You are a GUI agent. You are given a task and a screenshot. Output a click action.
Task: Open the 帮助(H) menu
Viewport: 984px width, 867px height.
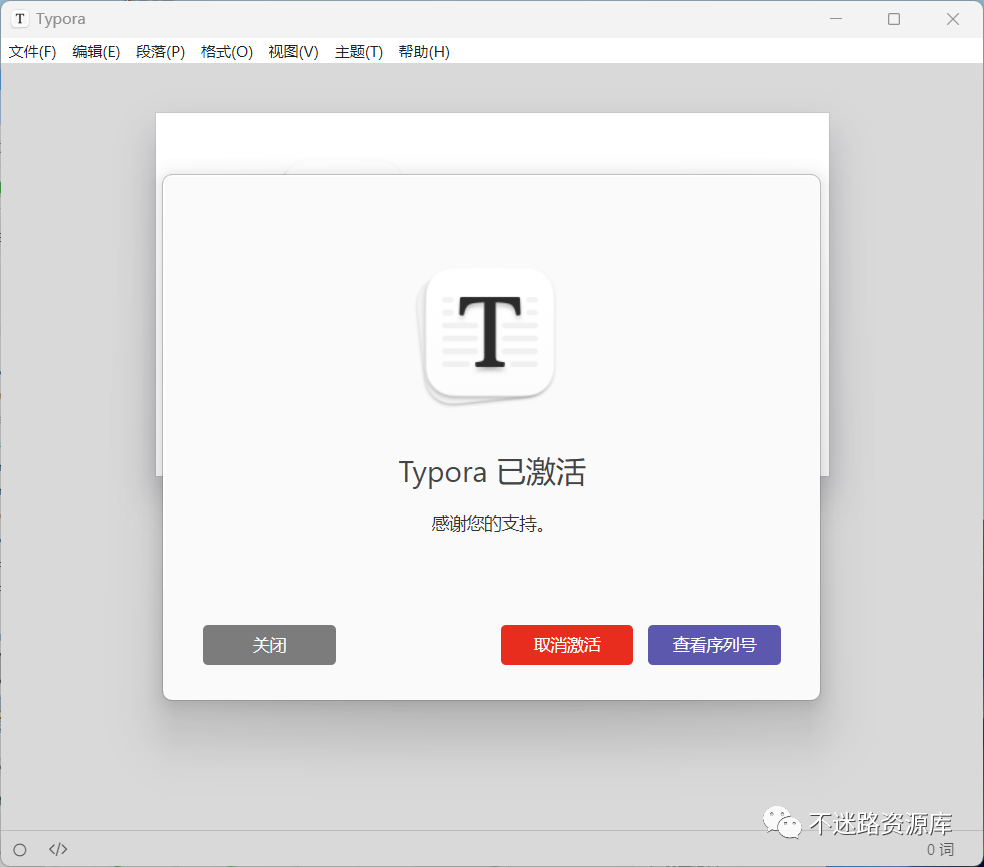[424, 51]
